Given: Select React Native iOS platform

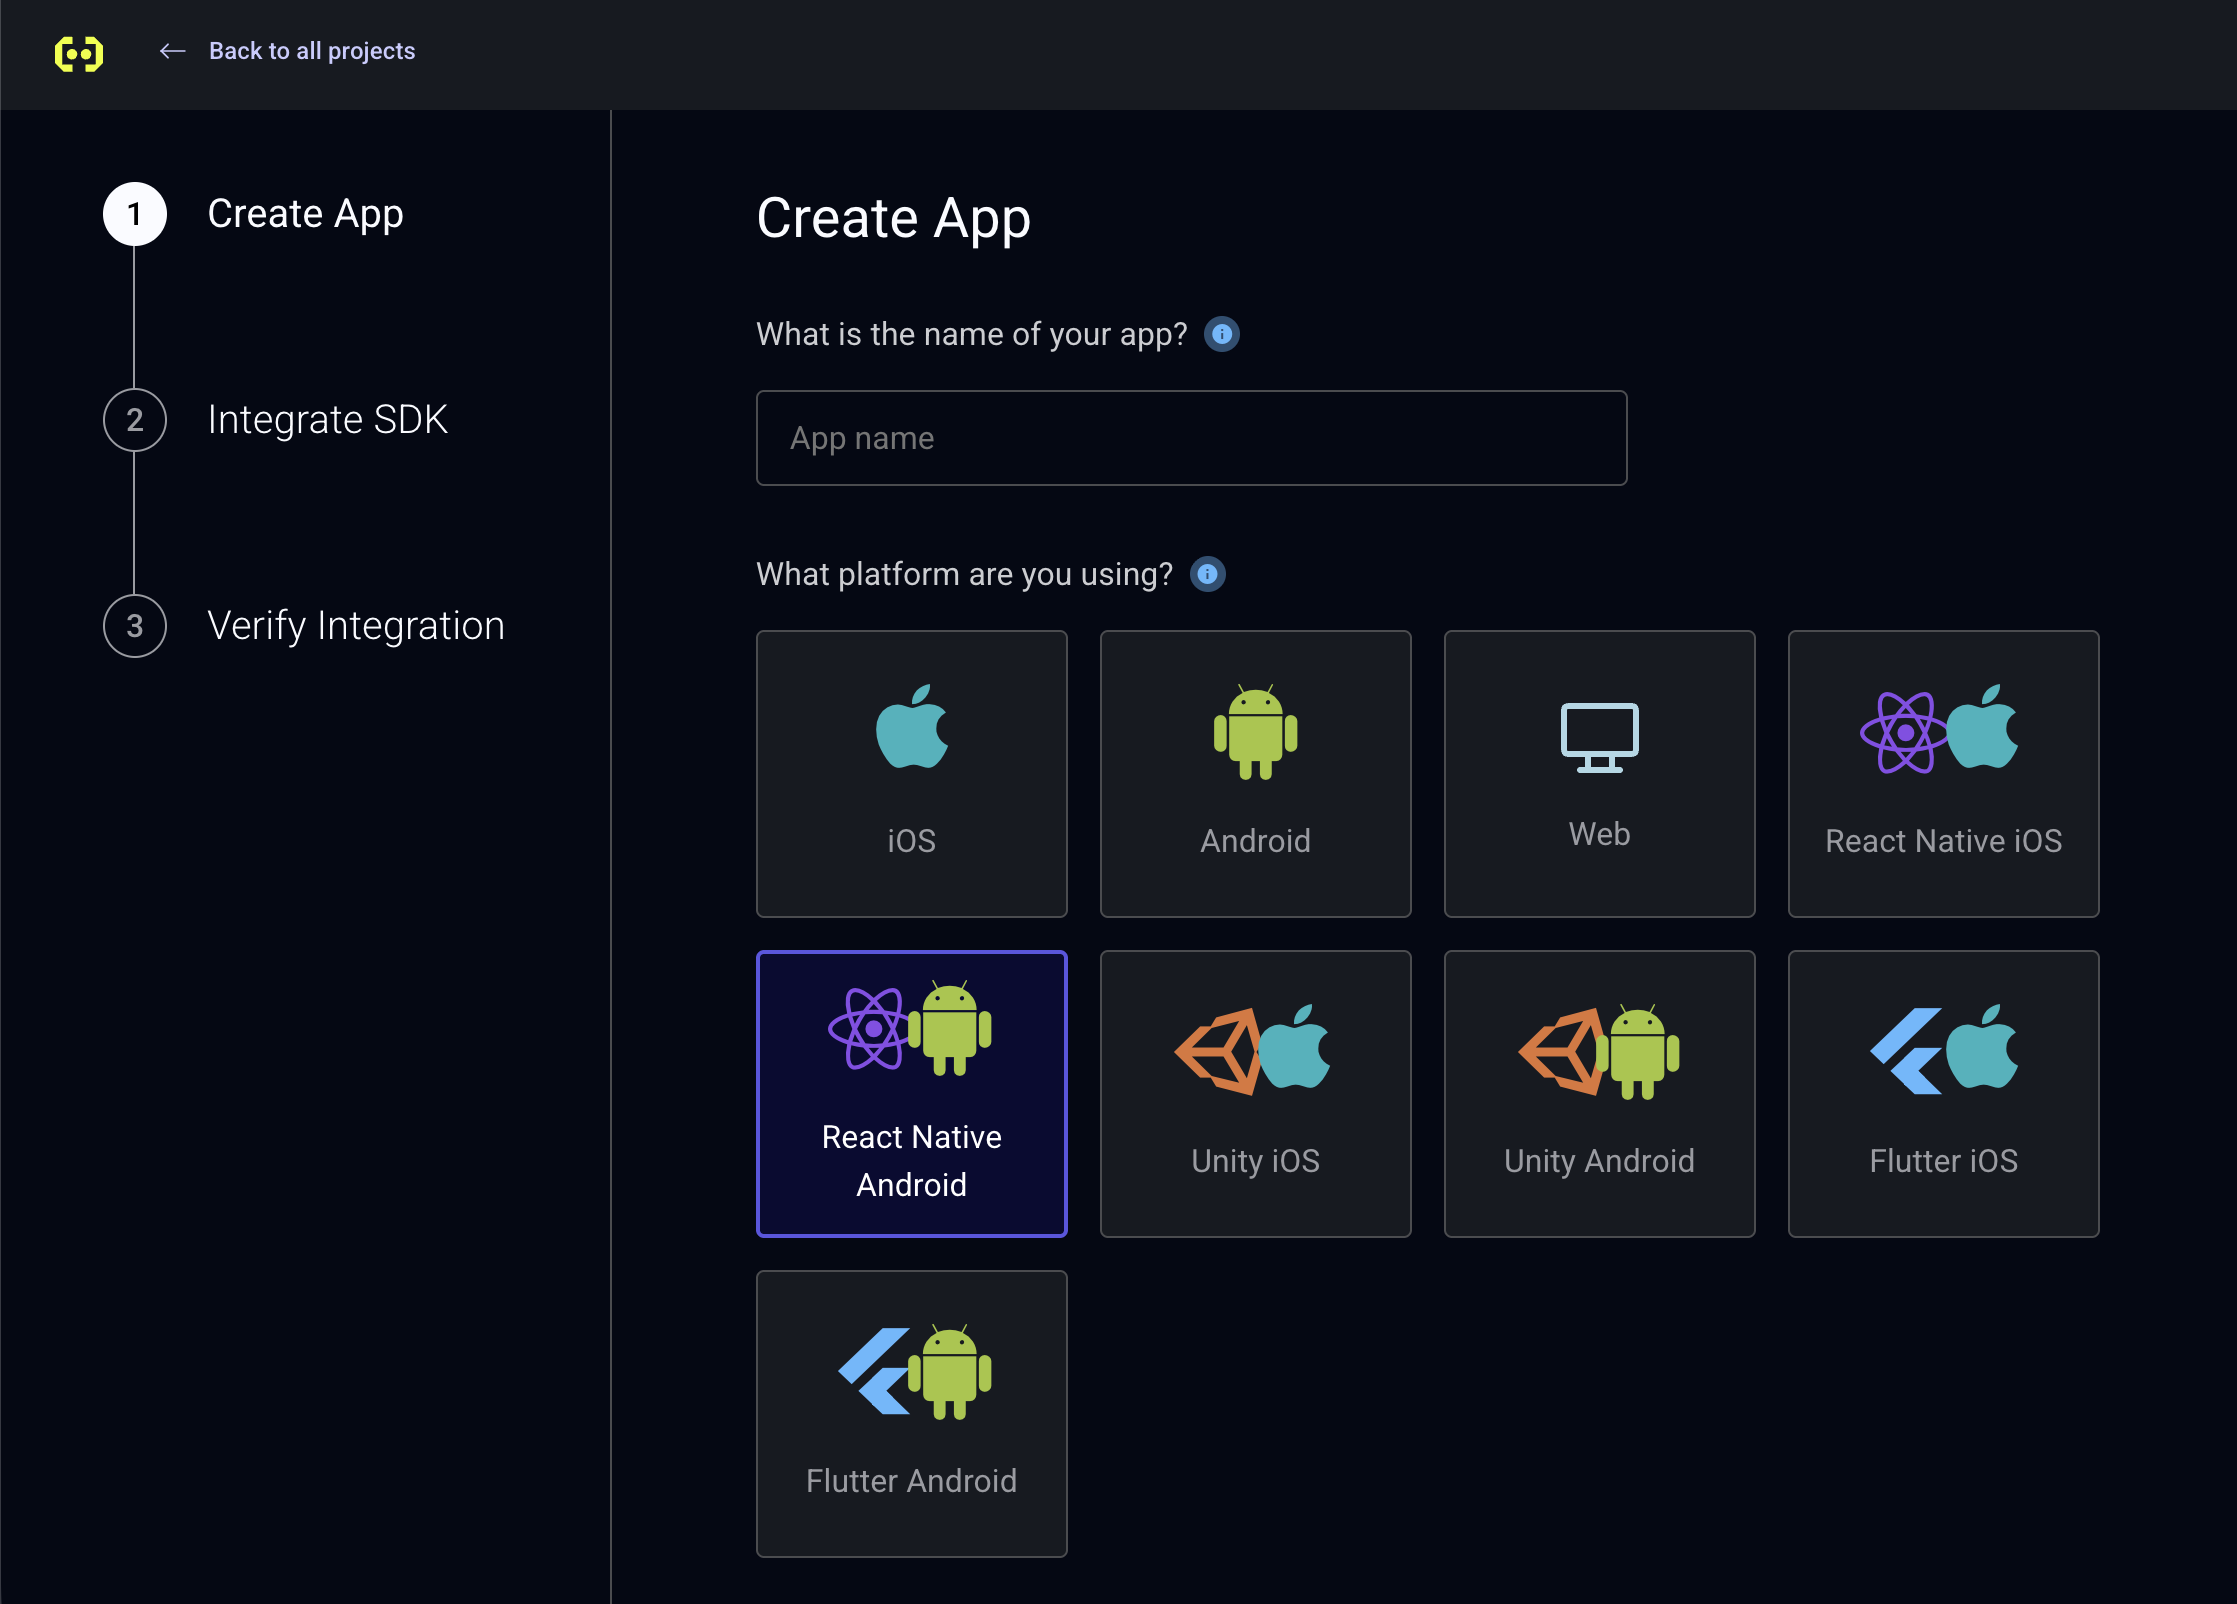Looking at the screenshot, I should [x=1942, y=773].
